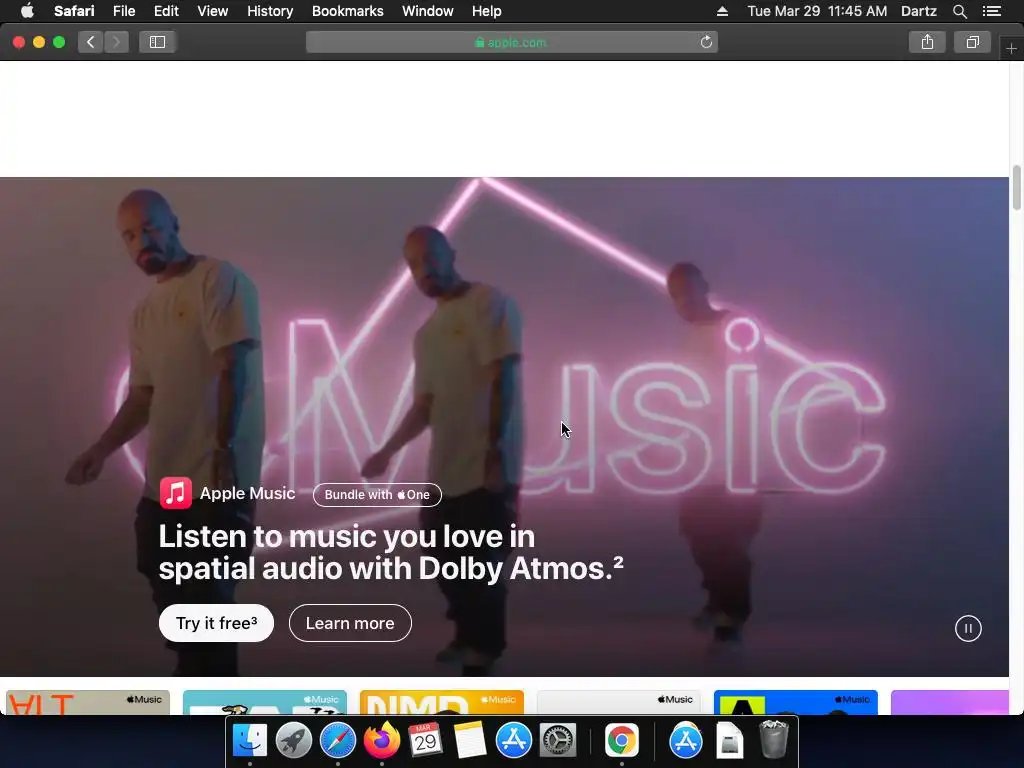1024x768 pixels.
Task: Show all tabs overview button
Action: click(972, 42)
